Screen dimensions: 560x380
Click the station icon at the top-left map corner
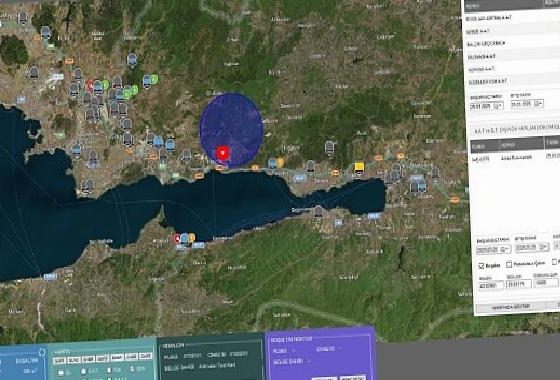point(23,17)
